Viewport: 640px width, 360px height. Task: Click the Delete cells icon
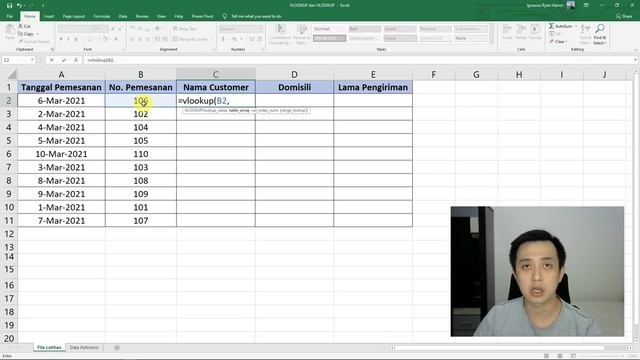pos(521,33)
